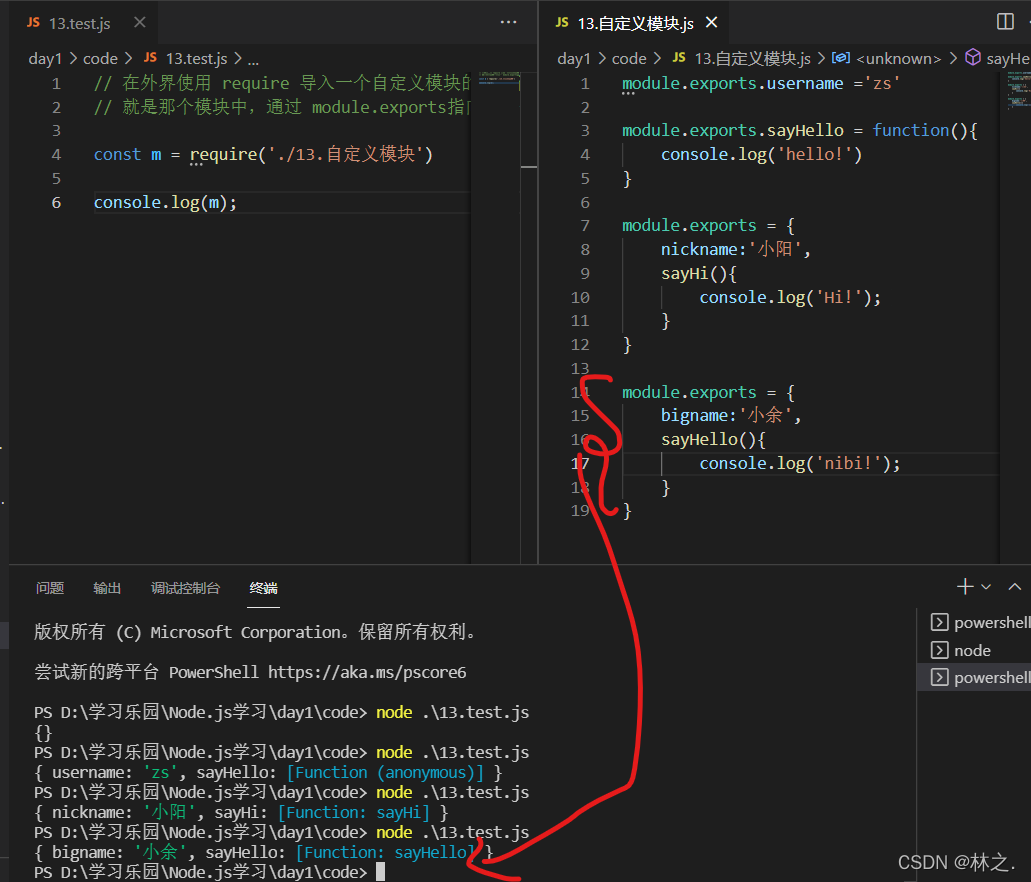Click the console.log(m); code line
Viewport: 1031px width, 882px height.
pyautogui.click(x=165, y=203)
